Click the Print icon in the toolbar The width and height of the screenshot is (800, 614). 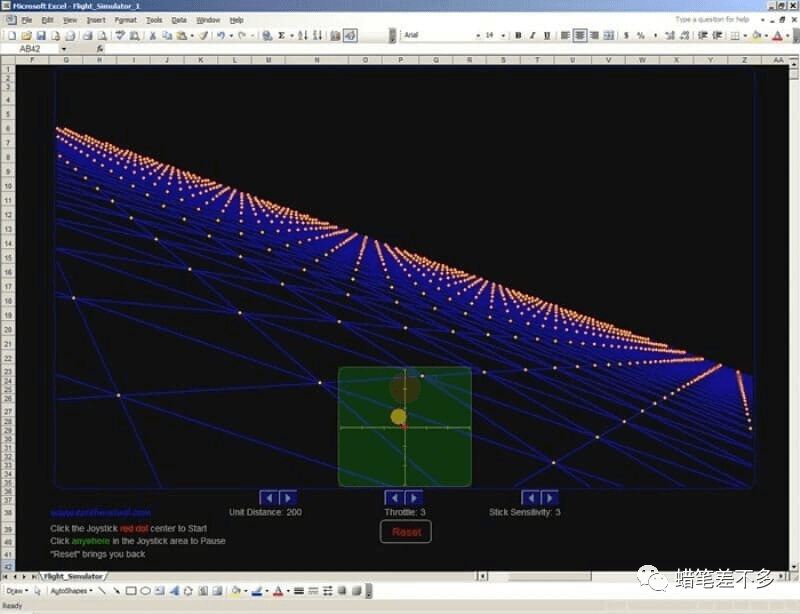tap(87, 35)
